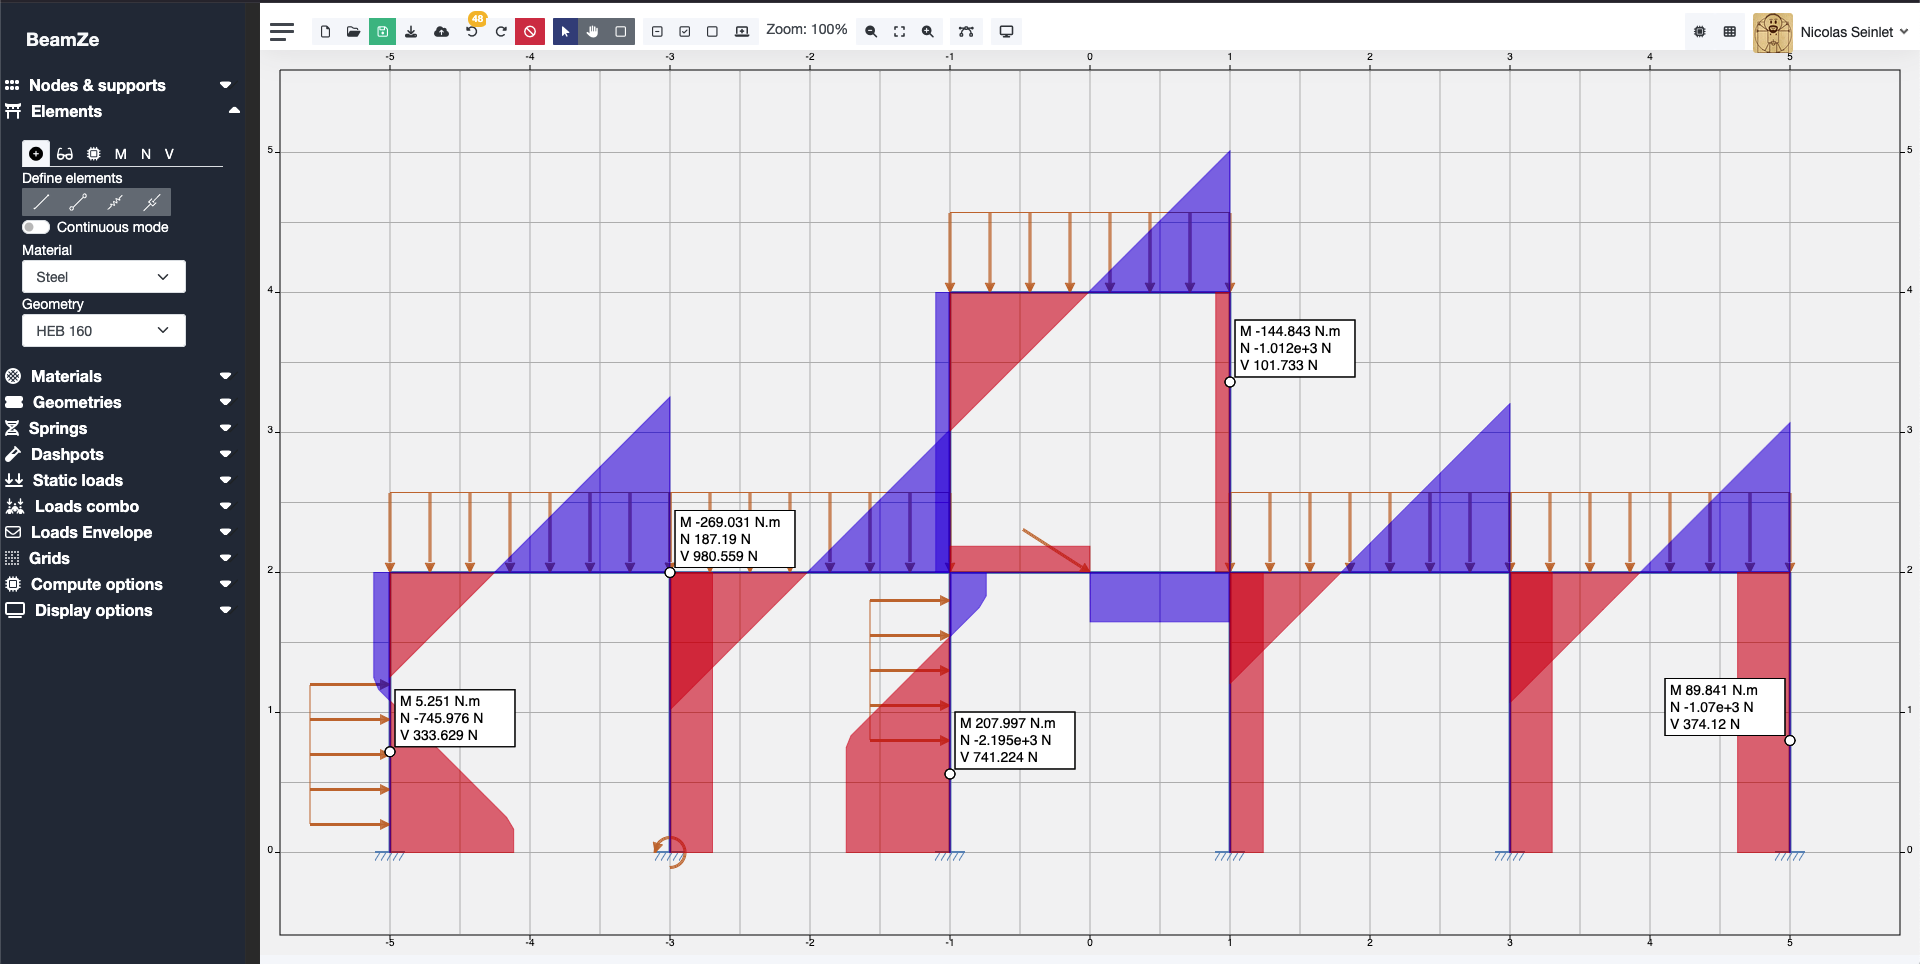This screenshot has width=1920, height=964.
Task: Open the settings gear near the username
Action: point(1699,31)
